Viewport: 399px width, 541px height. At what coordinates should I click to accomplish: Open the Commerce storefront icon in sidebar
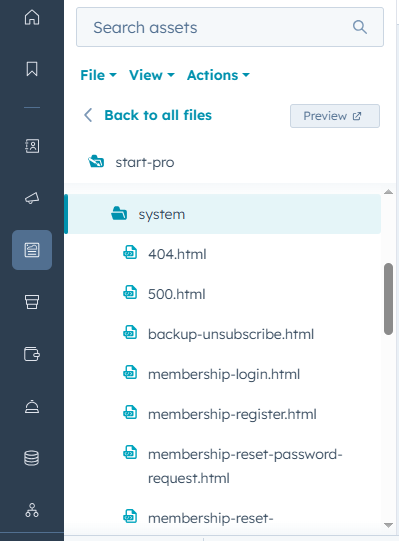tap(32, 302)
